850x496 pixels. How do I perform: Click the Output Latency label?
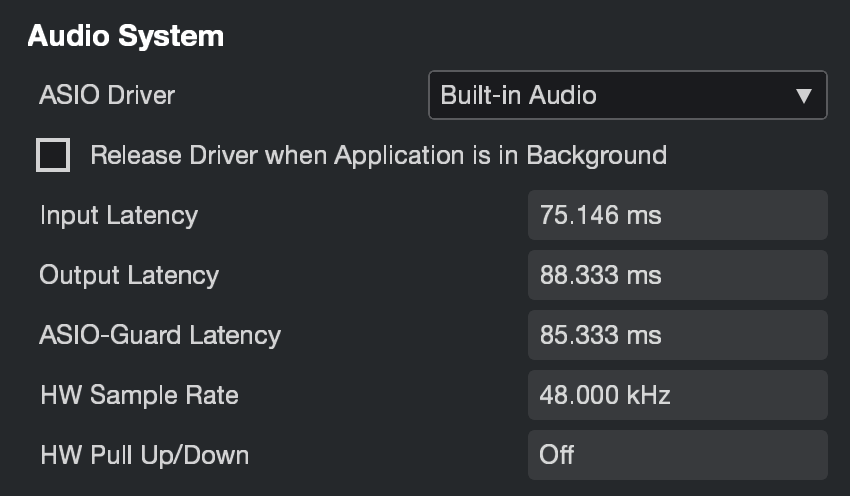click(129, 276)
